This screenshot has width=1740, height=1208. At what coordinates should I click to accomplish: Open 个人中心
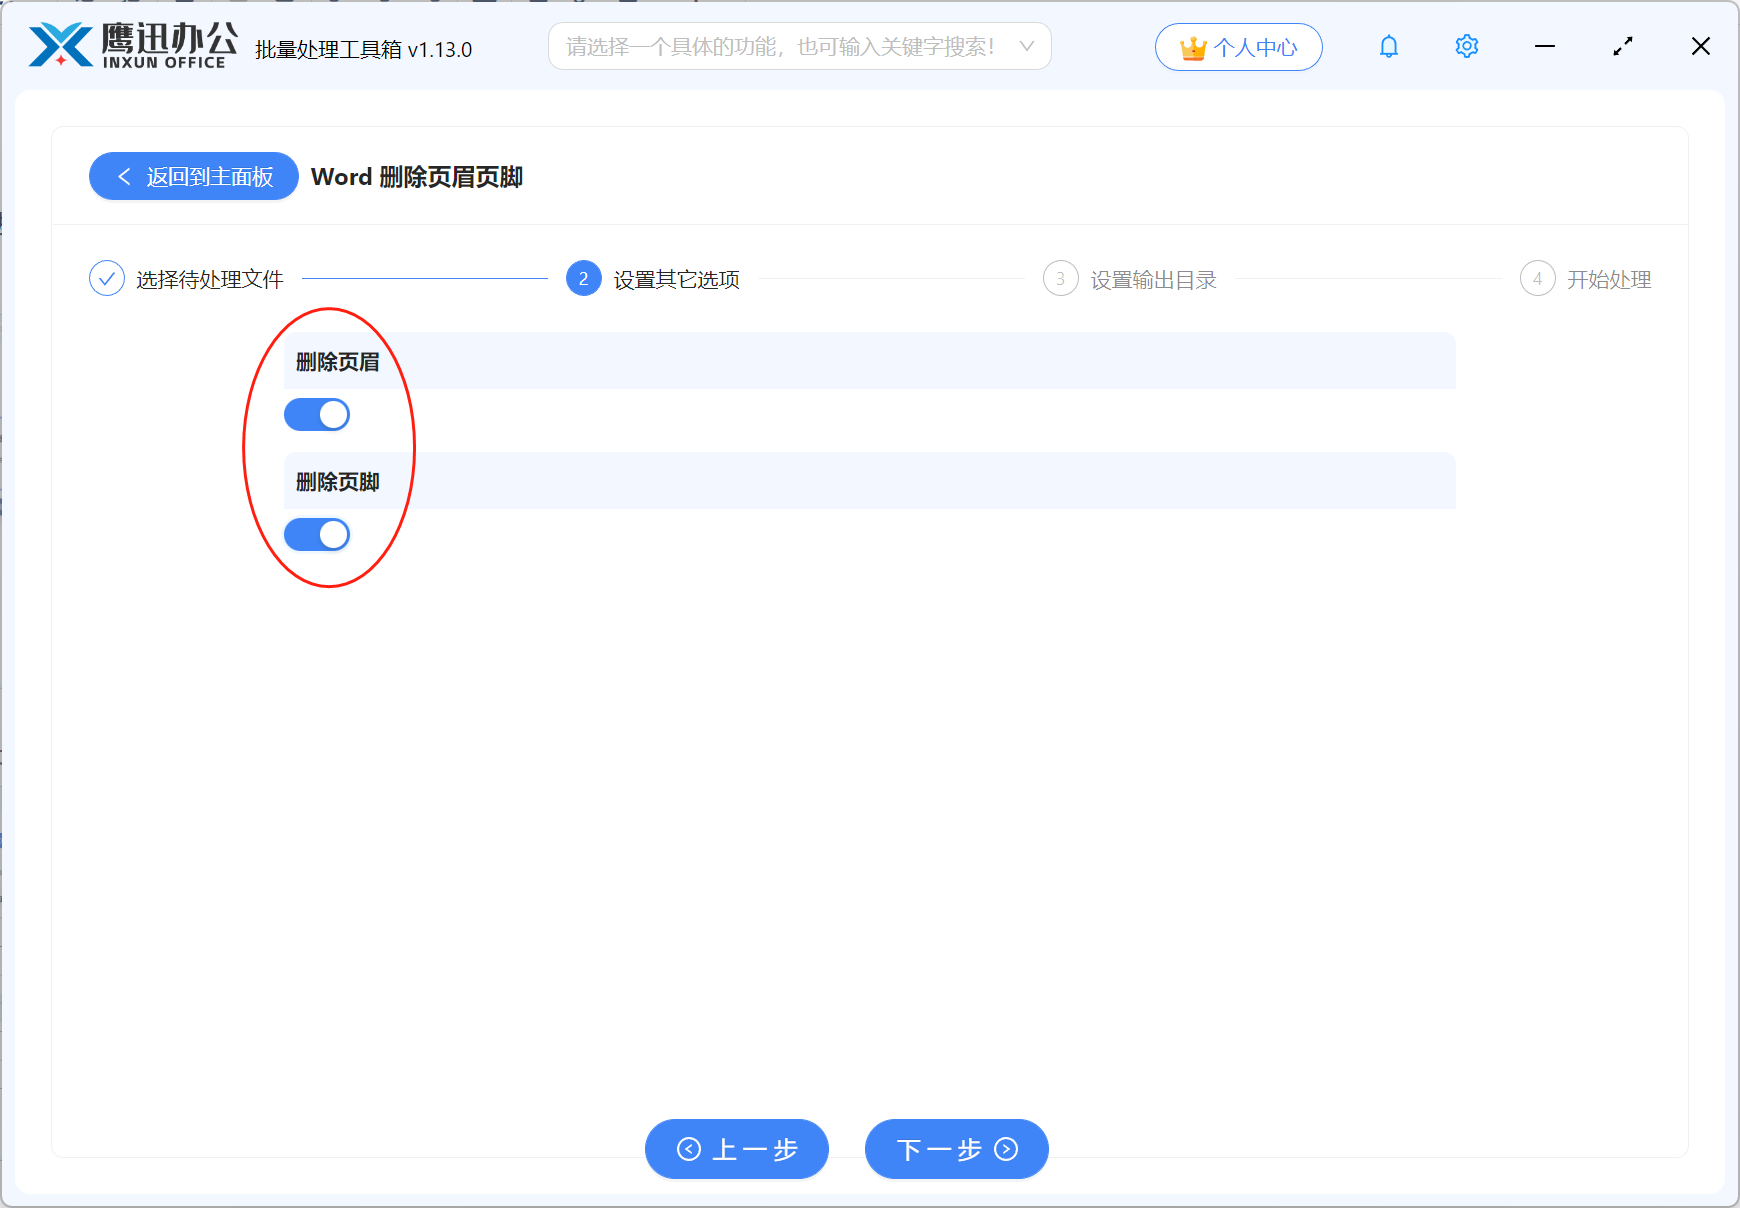click(x=1238, y=46)
